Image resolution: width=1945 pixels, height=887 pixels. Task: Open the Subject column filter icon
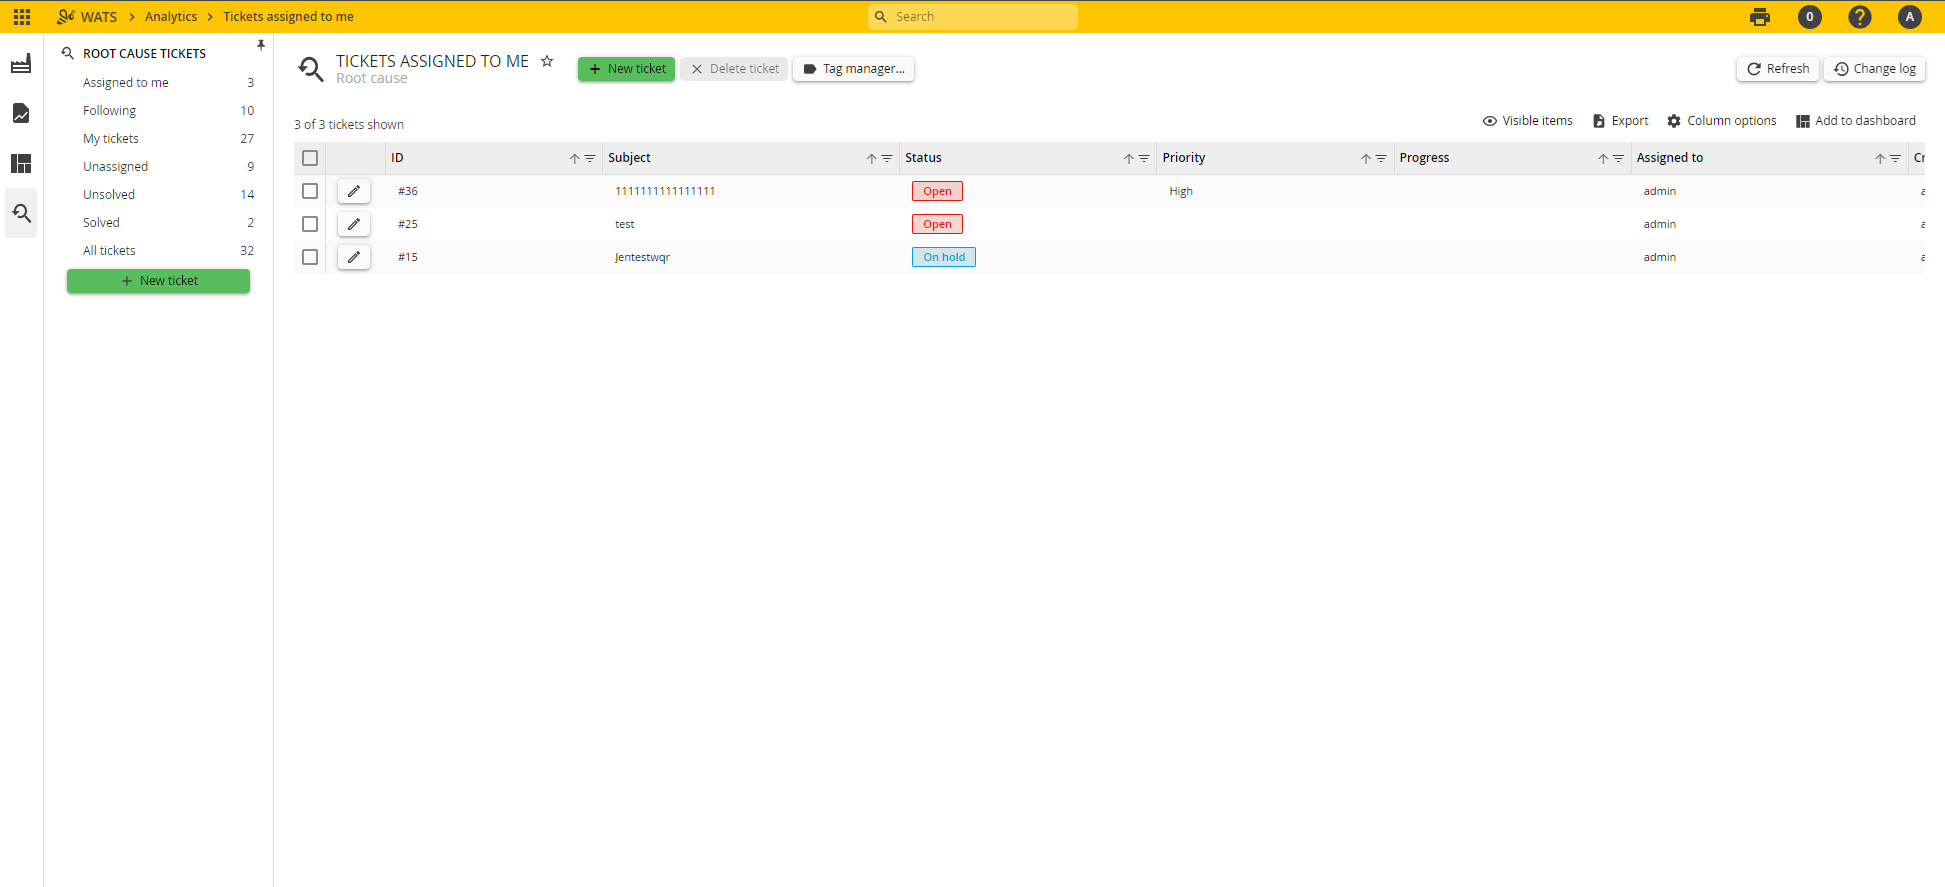coord(887,158)
